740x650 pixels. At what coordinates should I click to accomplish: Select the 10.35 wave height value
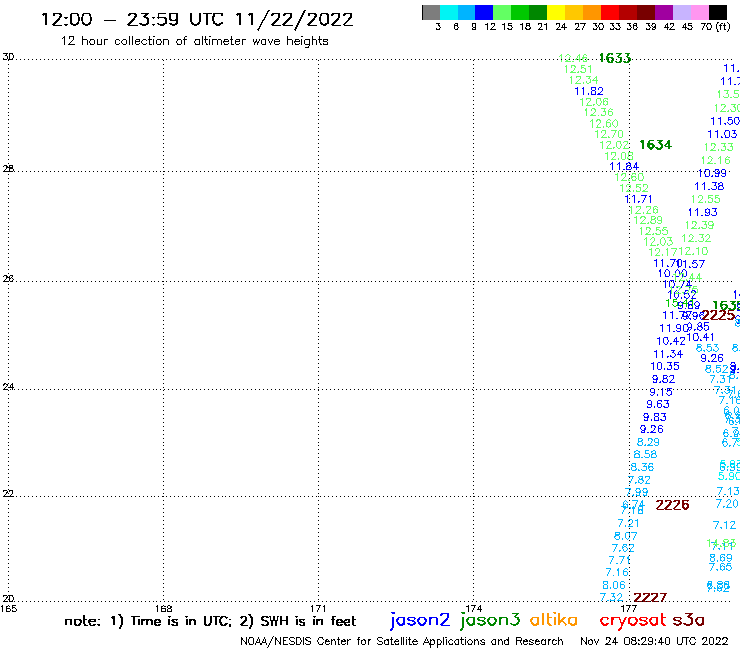click(x=664, y=366)
